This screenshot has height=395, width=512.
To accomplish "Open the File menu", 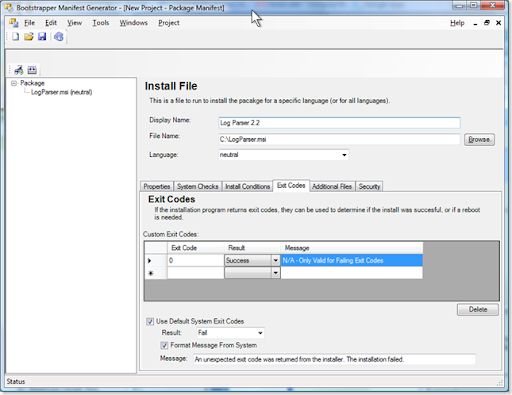I will [29, 23].
